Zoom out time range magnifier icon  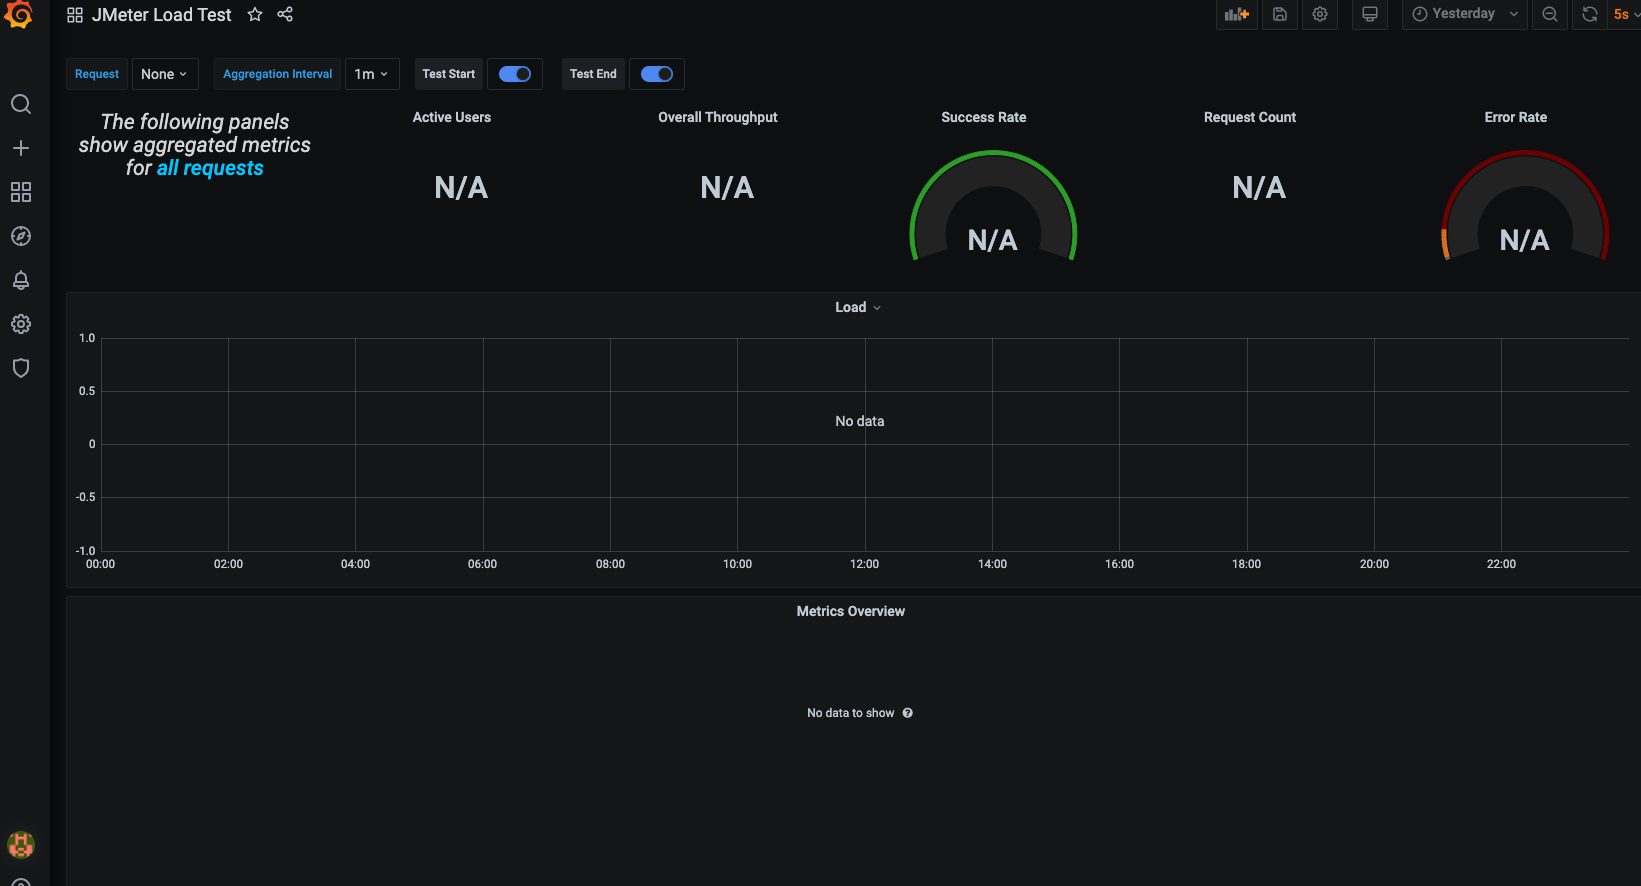coord(1550,14)
